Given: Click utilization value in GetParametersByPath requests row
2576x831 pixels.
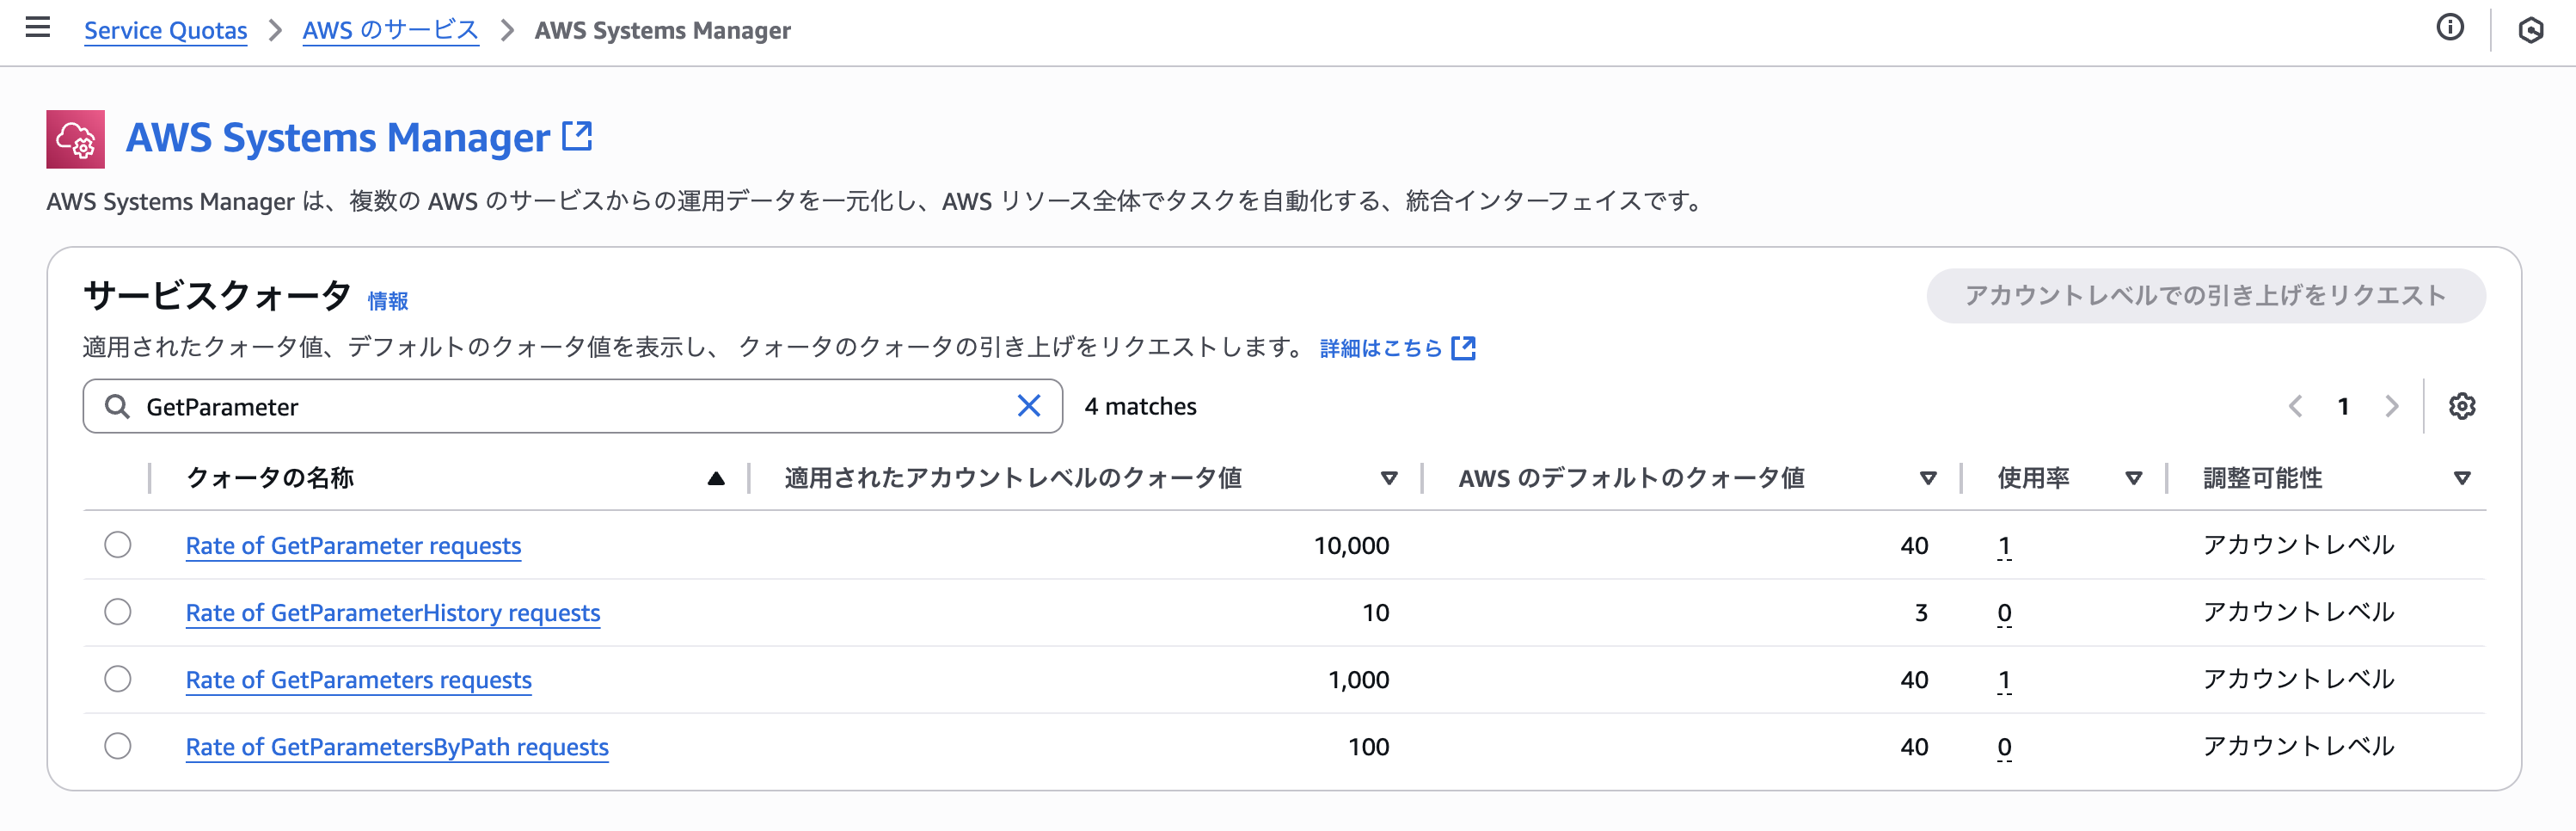Looking at the screenshot, I should click(x=2004, y=747).
